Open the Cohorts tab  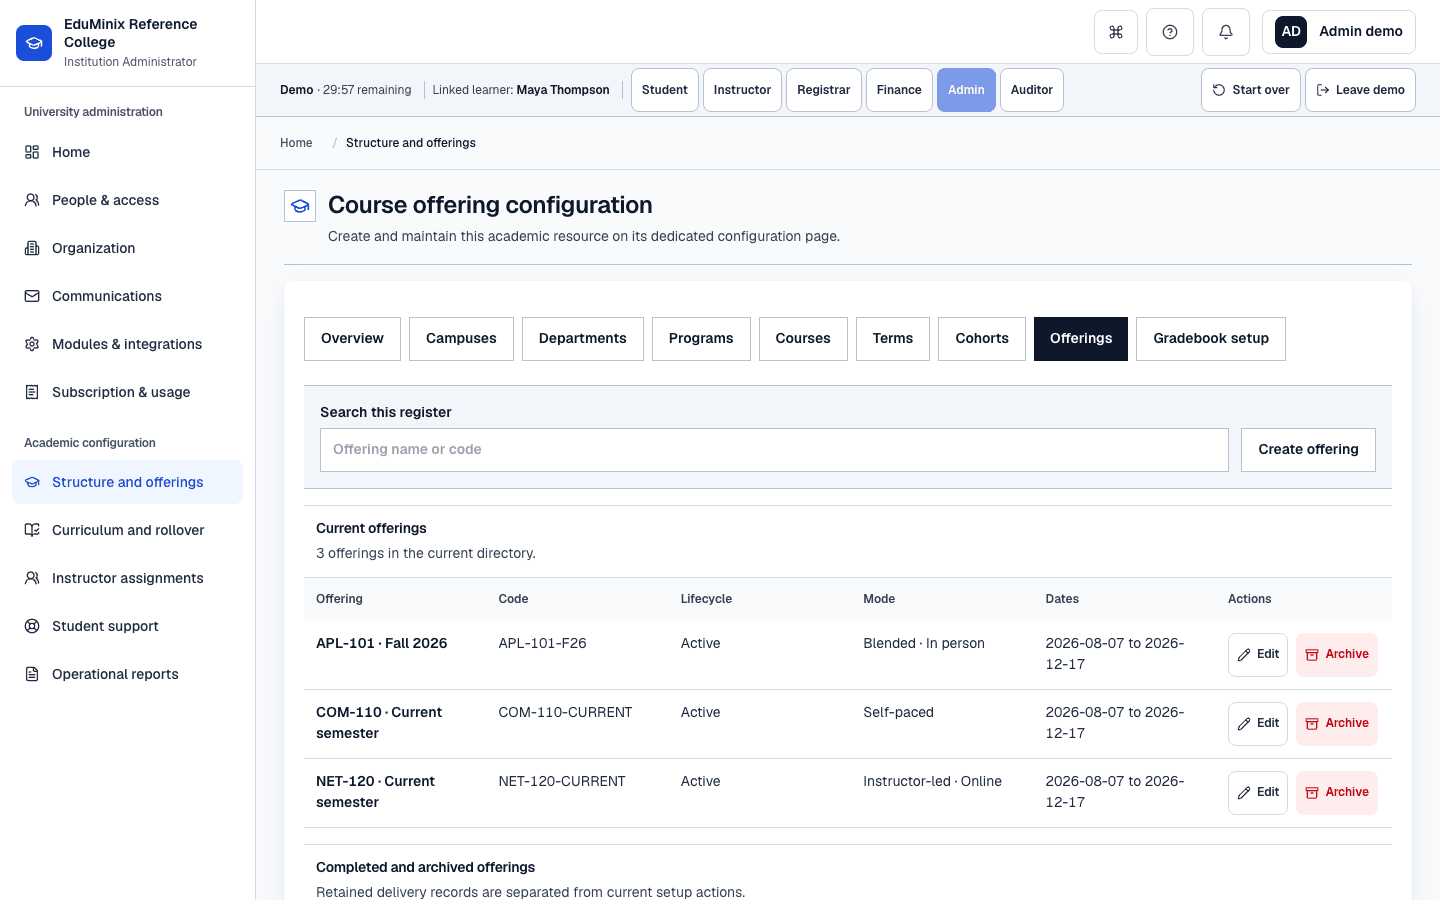[982, 339]
